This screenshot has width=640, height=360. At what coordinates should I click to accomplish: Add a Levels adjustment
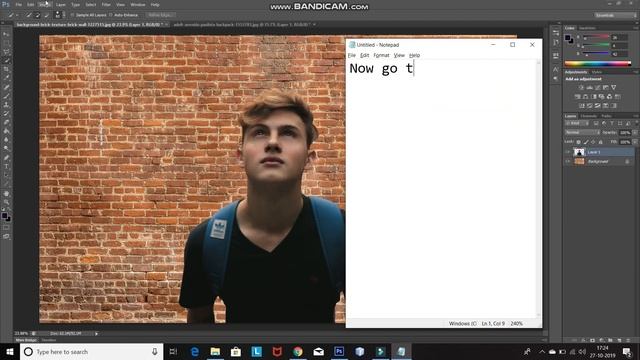[x=589, y=87]
